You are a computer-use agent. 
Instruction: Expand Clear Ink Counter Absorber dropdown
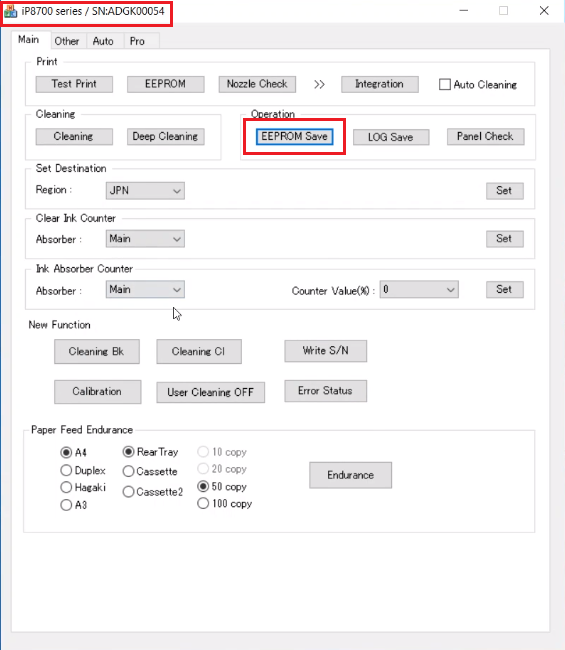145,239
